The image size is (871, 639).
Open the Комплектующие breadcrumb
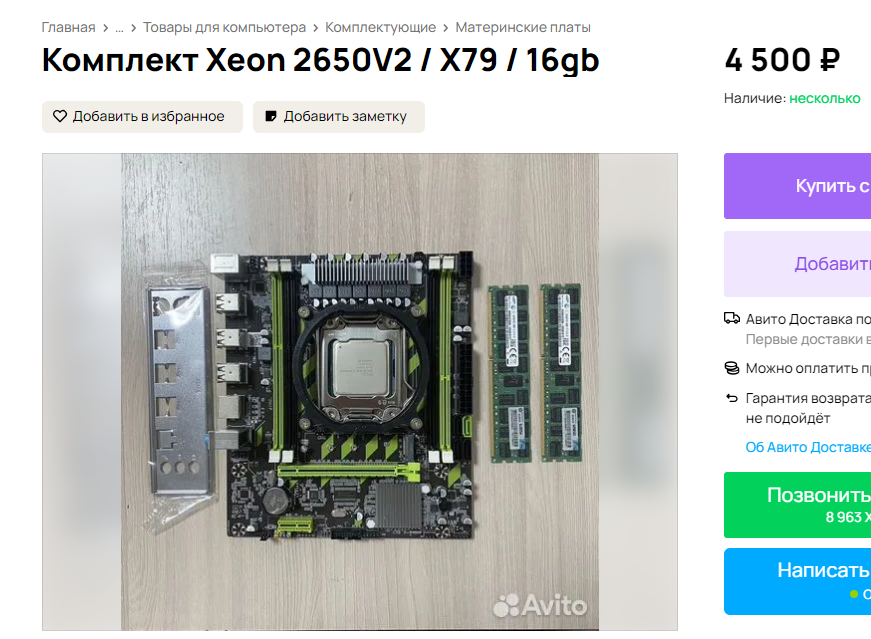381,27
